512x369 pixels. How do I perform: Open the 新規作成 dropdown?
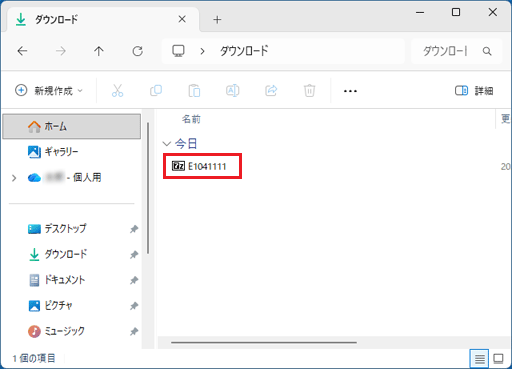click(49, 90)
